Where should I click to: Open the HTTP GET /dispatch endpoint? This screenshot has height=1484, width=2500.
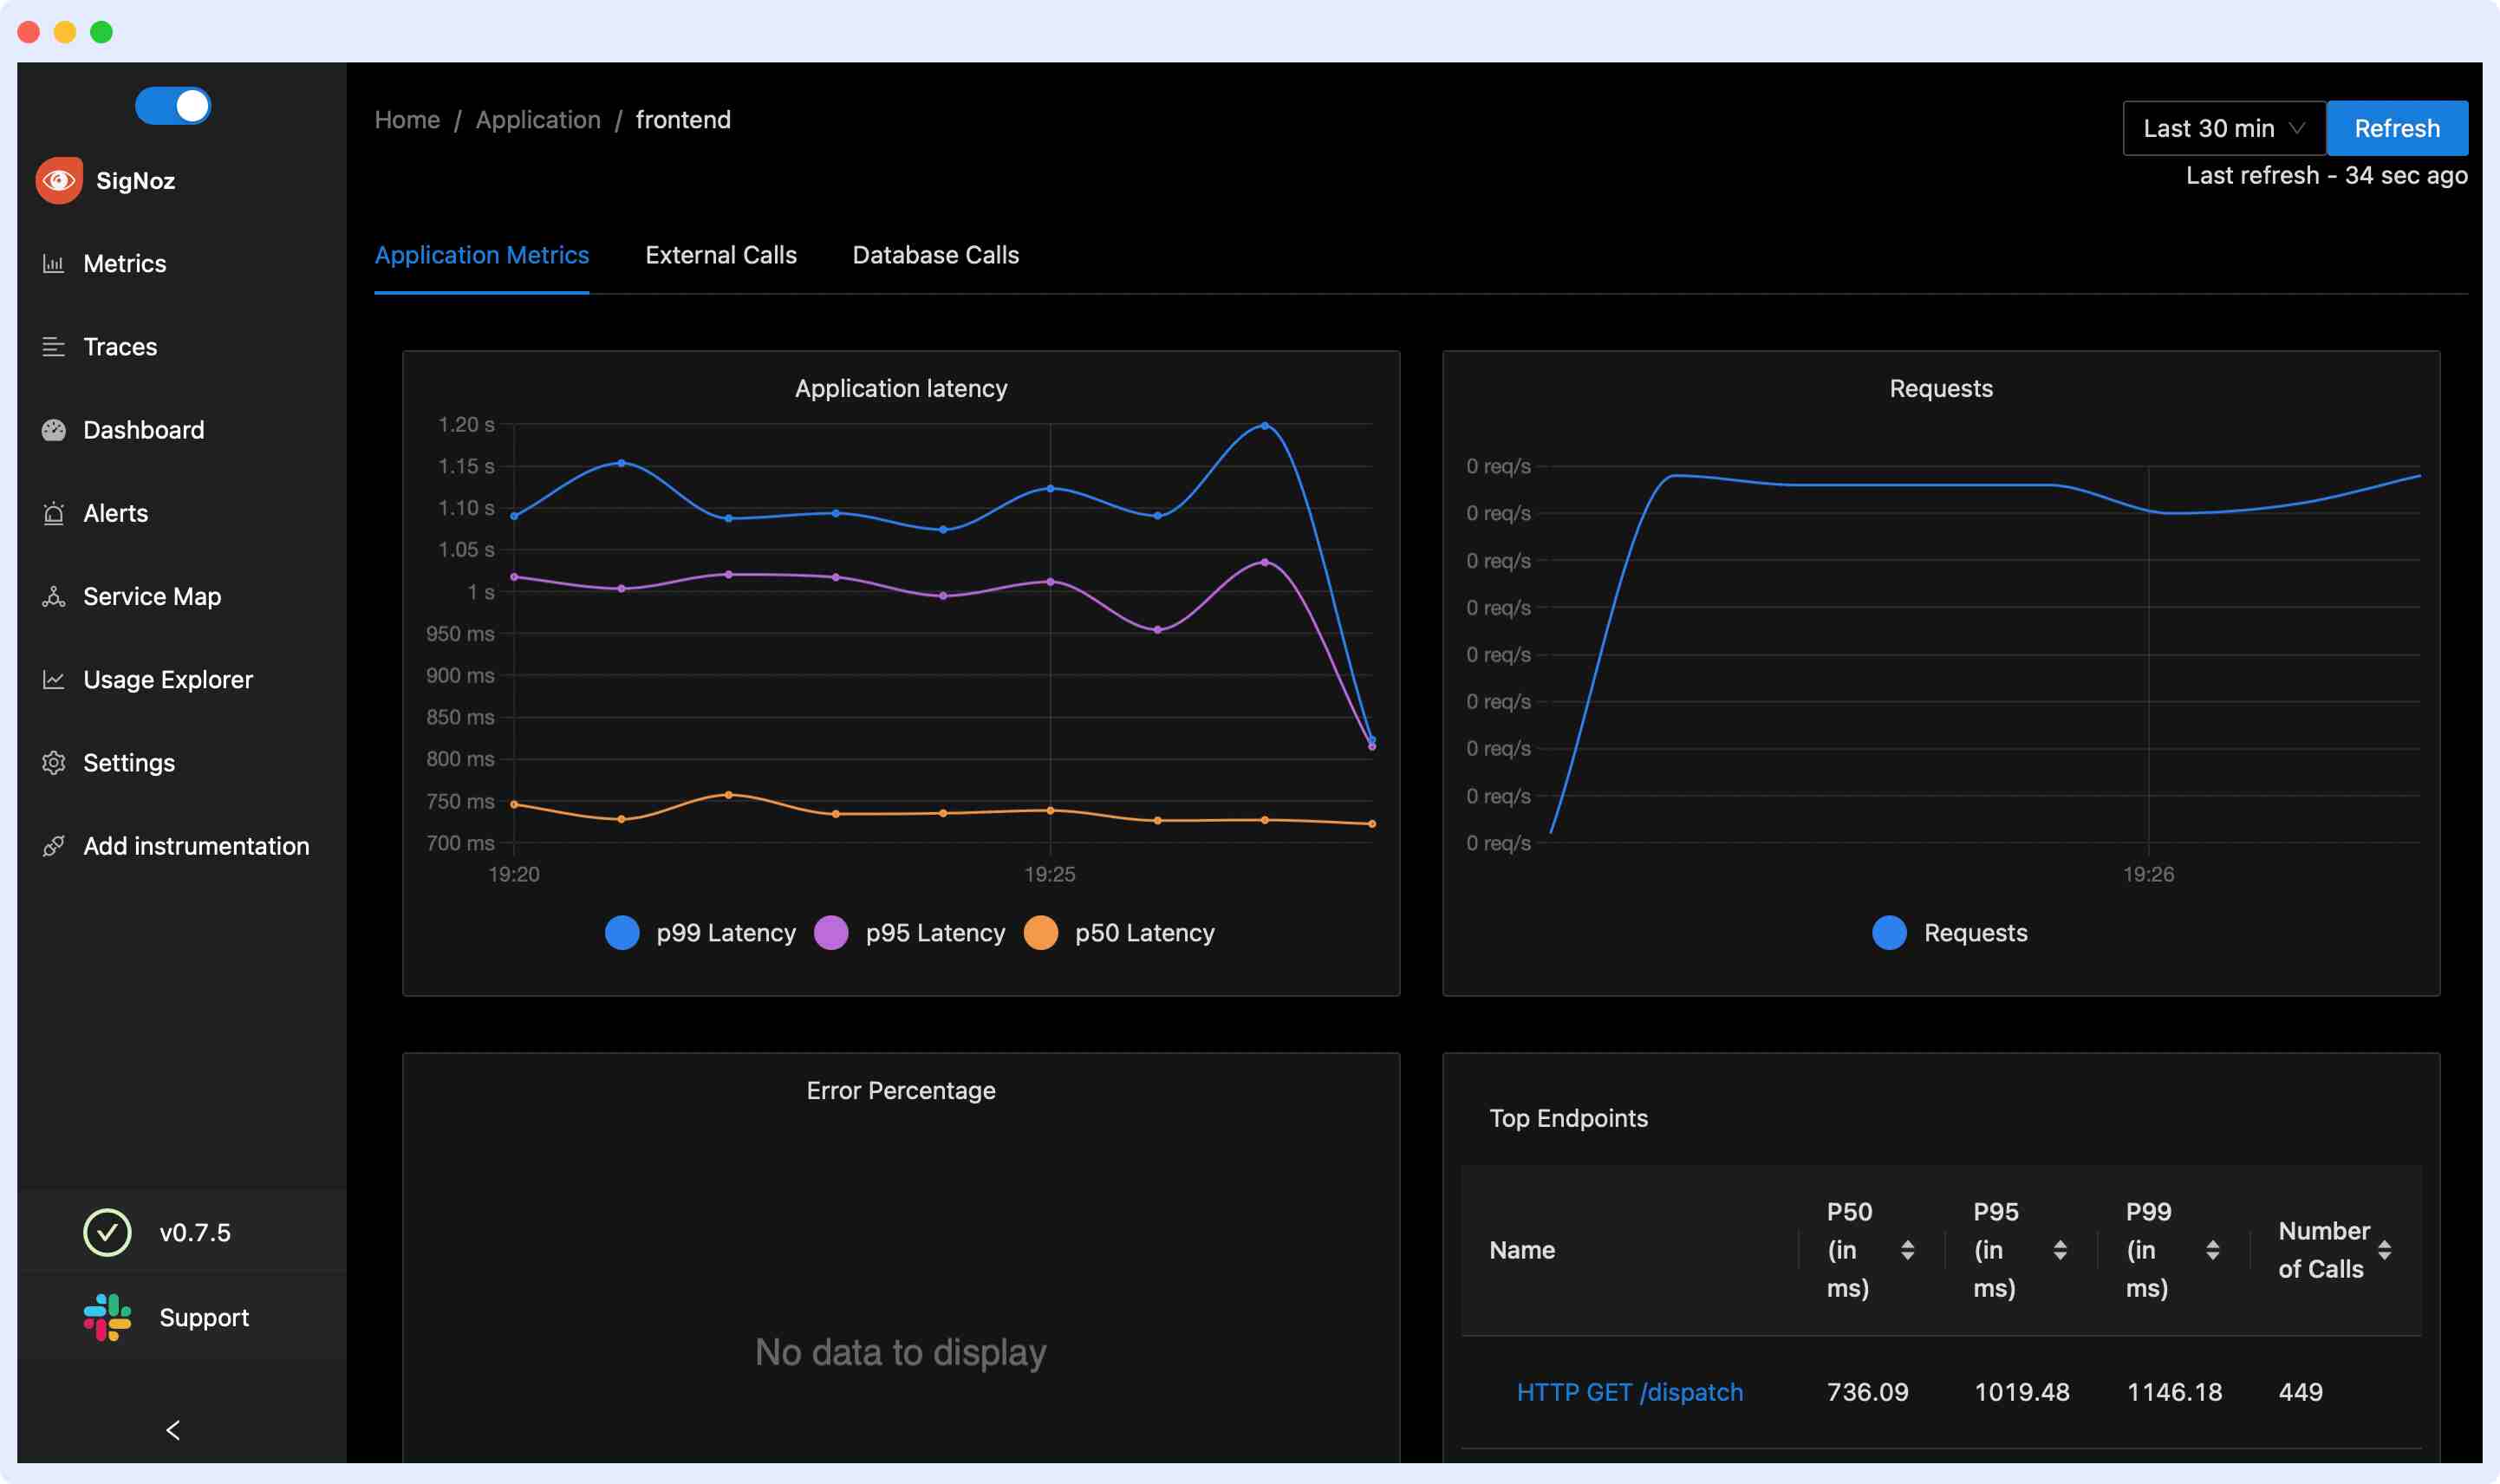[1630, 1391]
